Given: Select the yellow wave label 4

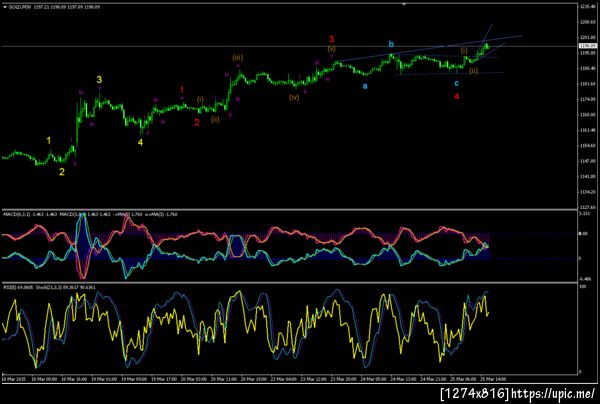Looking at the screenshot, I should pyautogui.click(x=140, y=142).
